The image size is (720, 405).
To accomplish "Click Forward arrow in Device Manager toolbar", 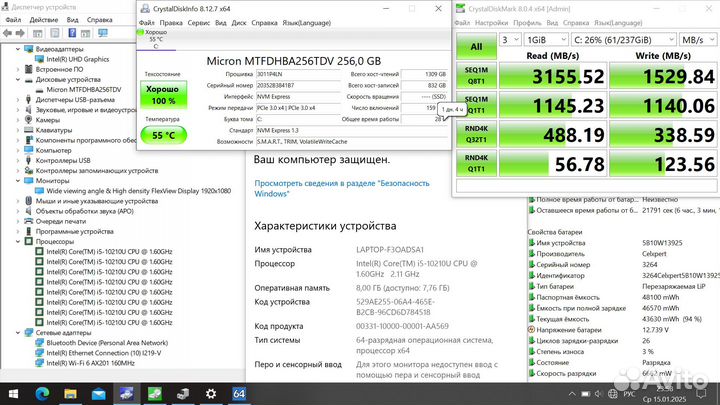I will [20, 33].
